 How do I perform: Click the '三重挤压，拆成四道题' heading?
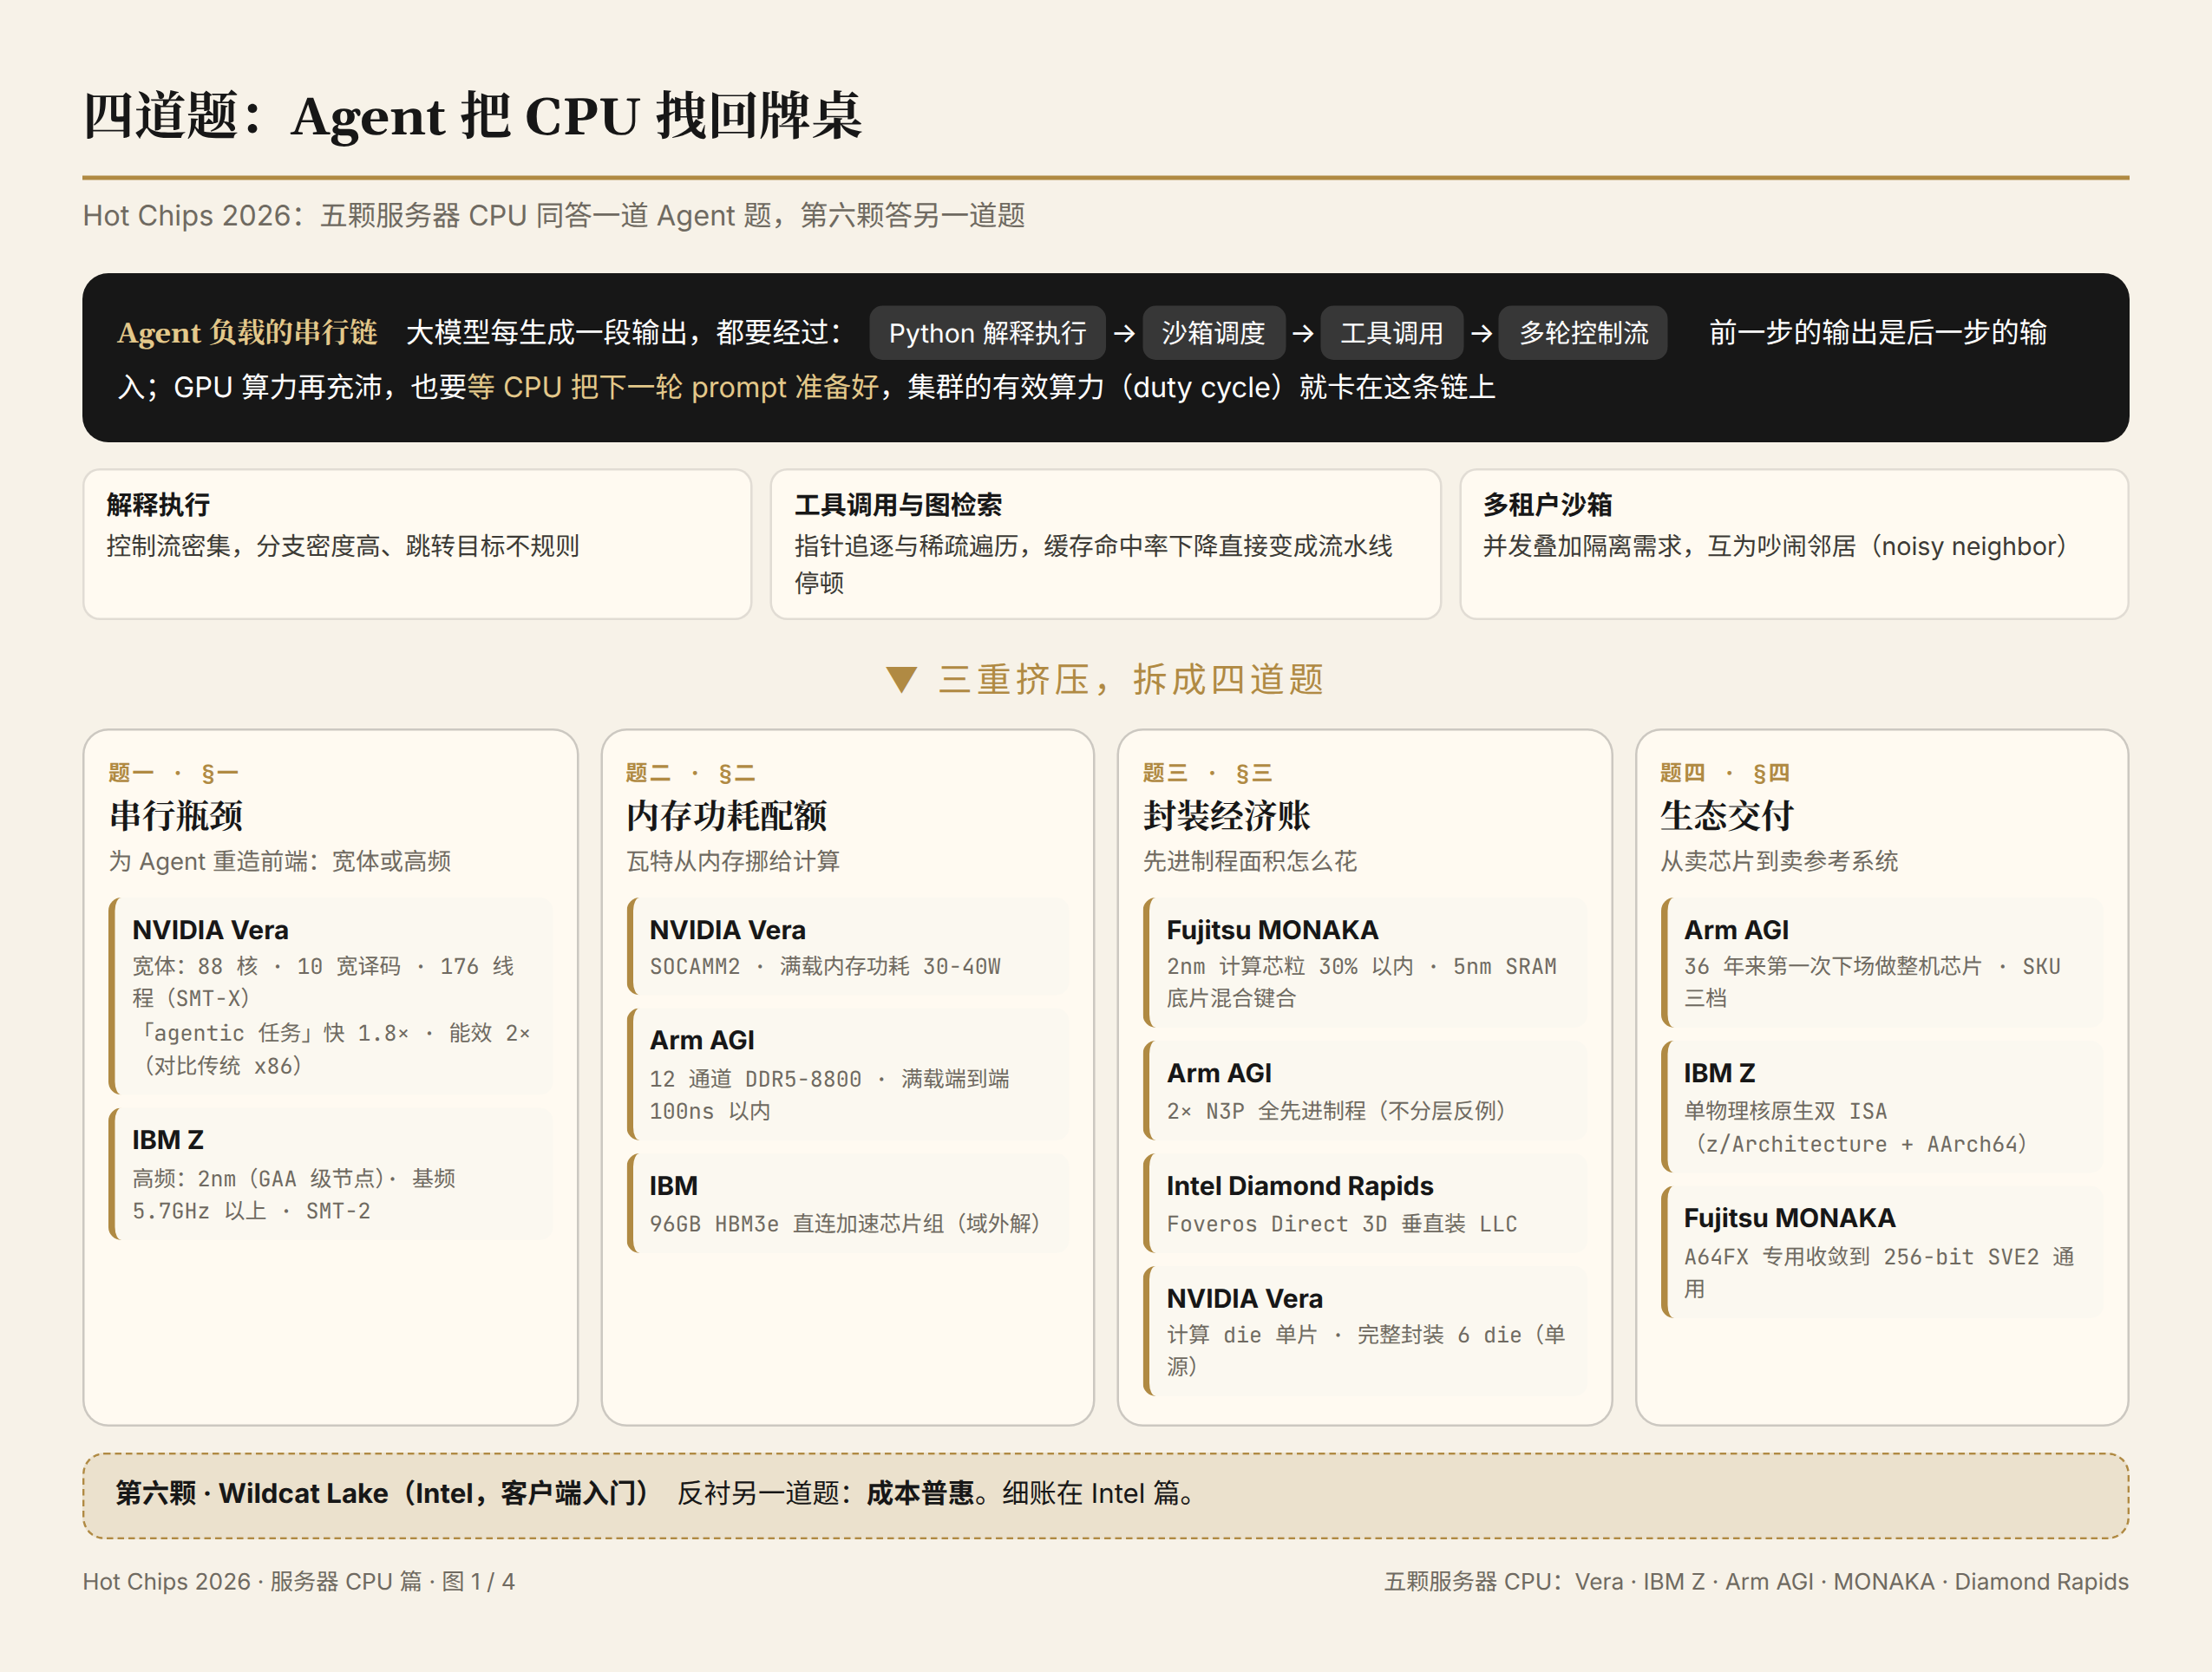coord(1131,680)
